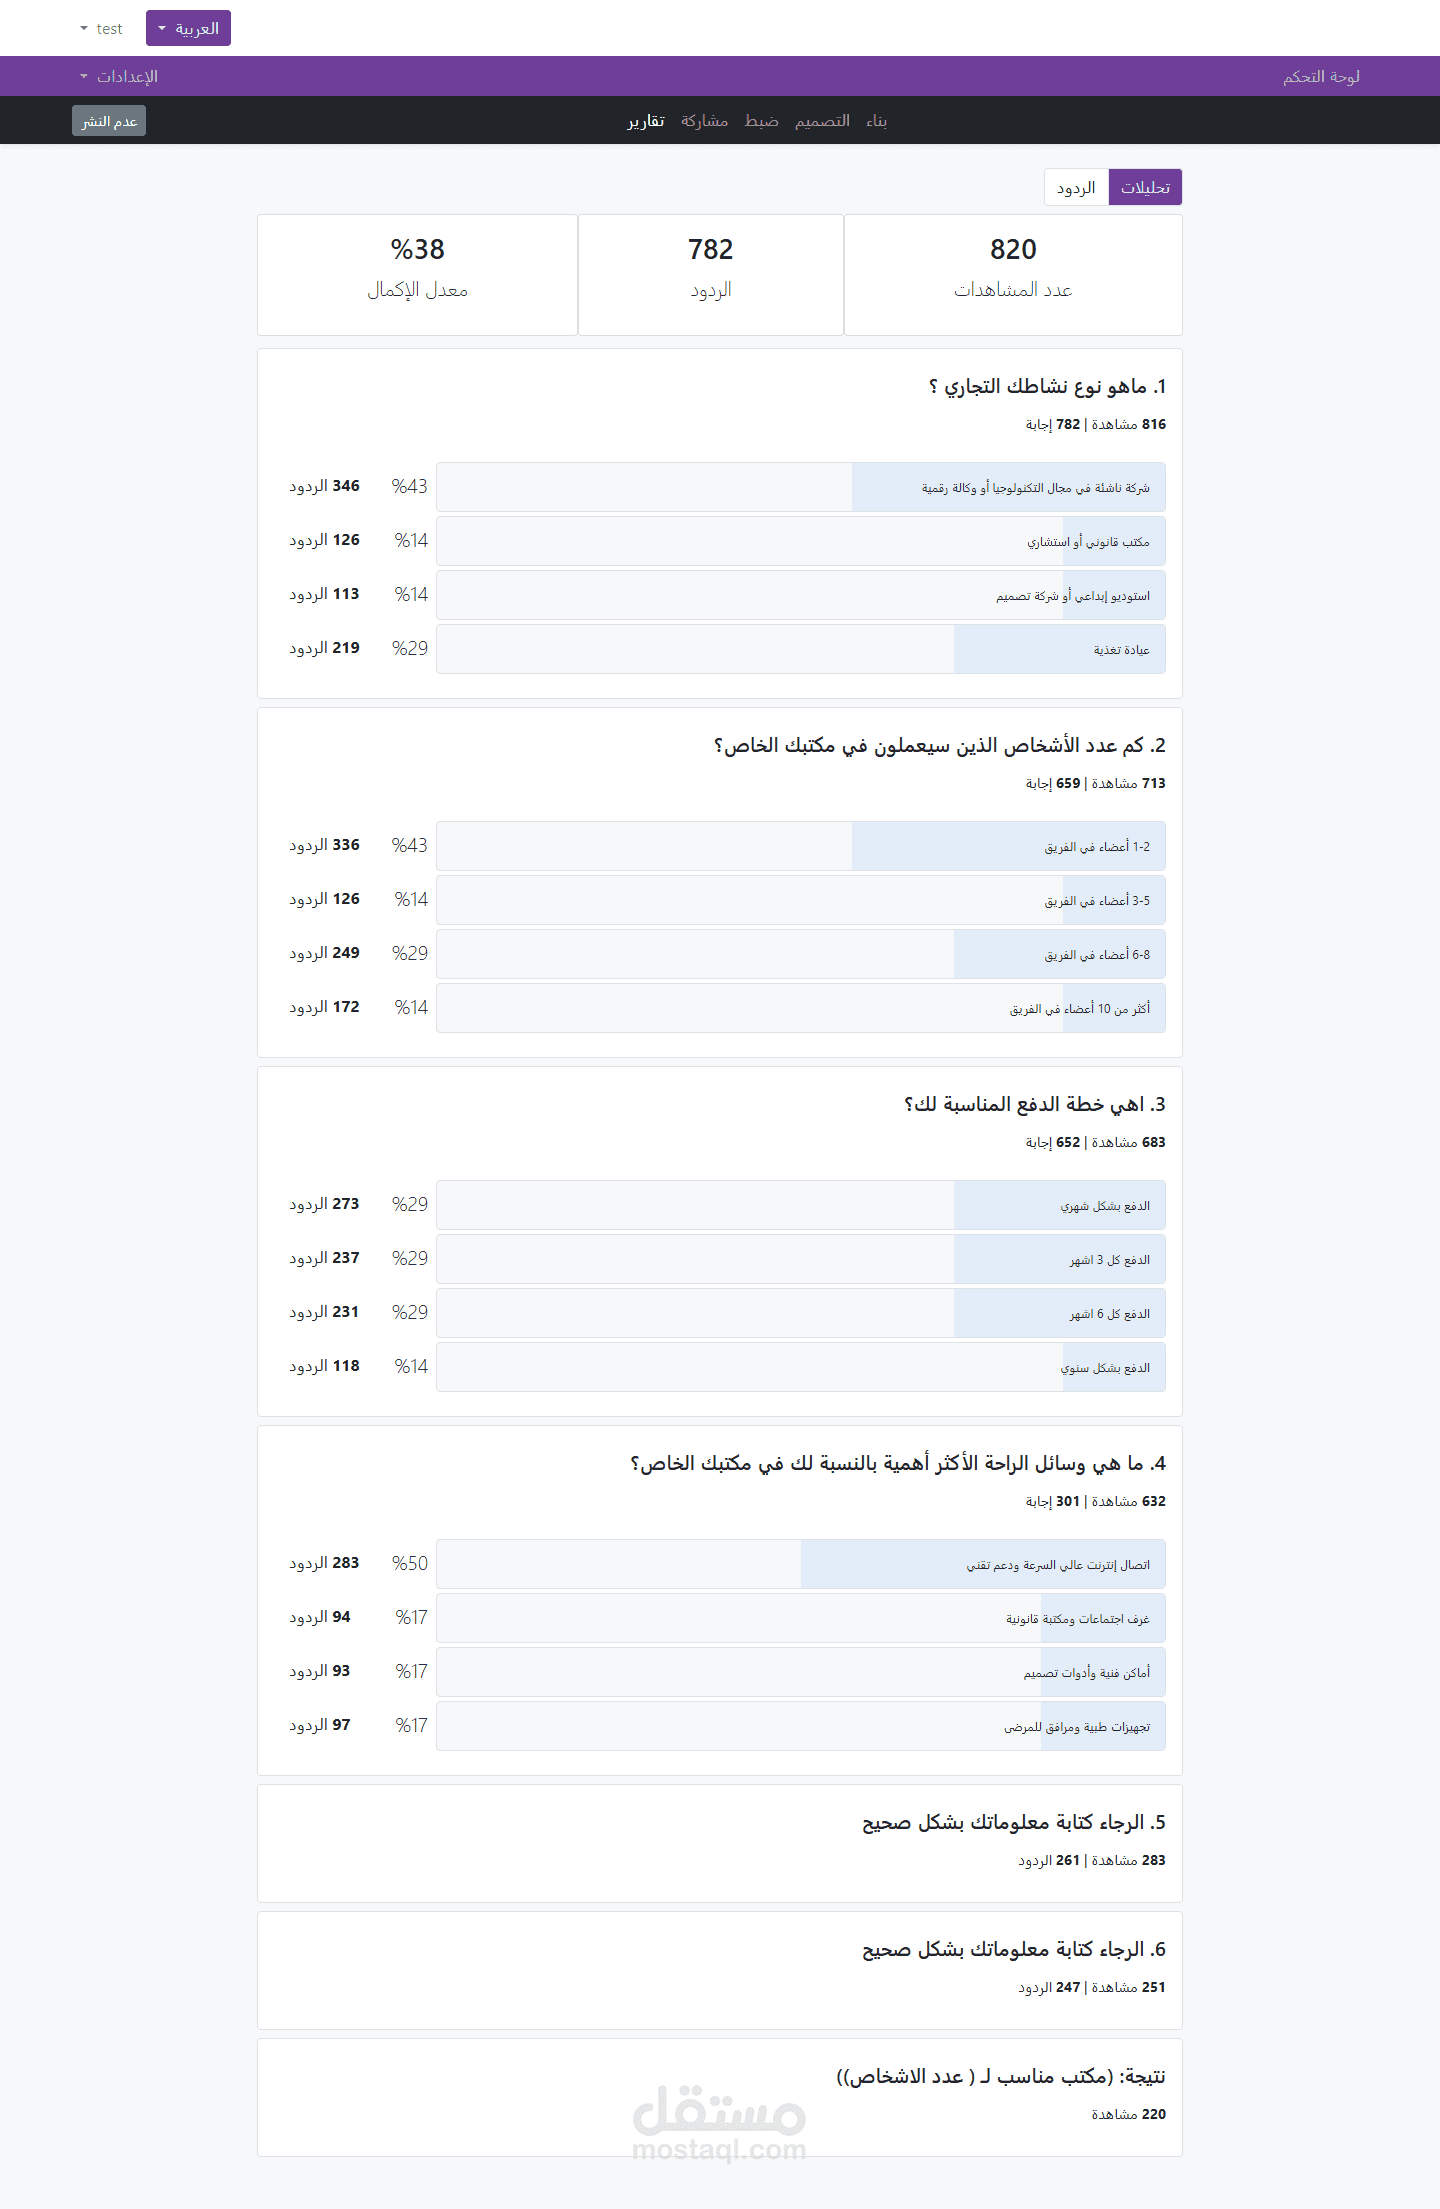Click the الدفع بشكل شهري answer bar
This screenshot has height=2209, width=1440.
[x=800, y=1205]
